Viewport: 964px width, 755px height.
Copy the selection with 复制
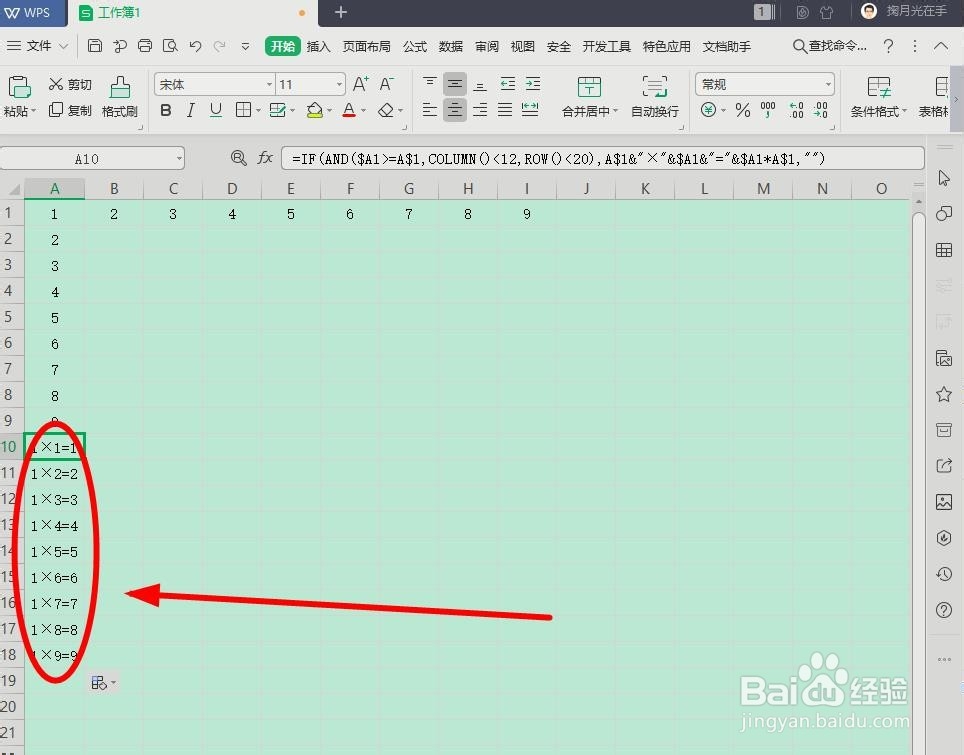[x=70, y=110]
